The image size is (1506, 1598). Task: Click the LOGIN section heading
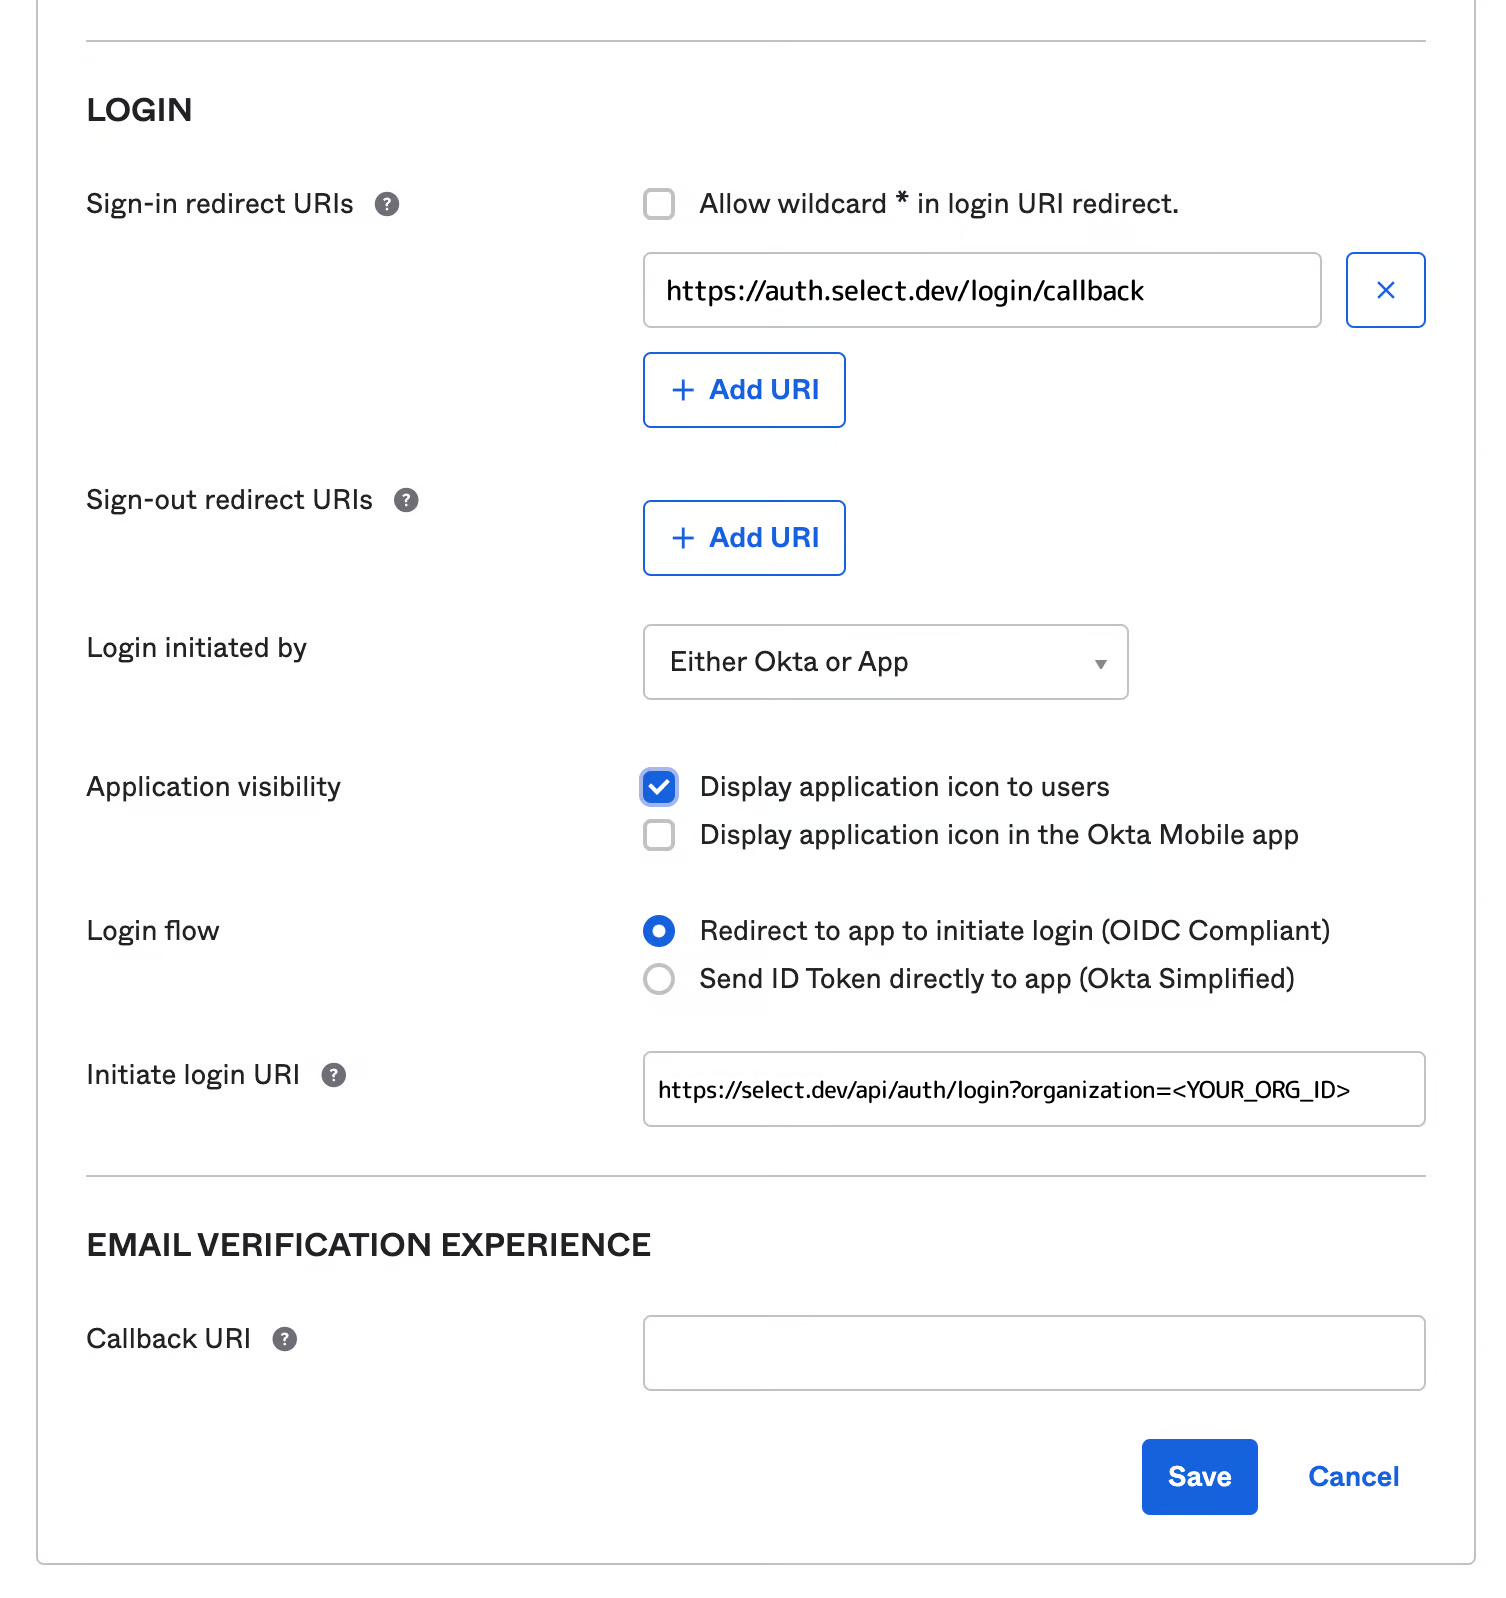point(139,110)
